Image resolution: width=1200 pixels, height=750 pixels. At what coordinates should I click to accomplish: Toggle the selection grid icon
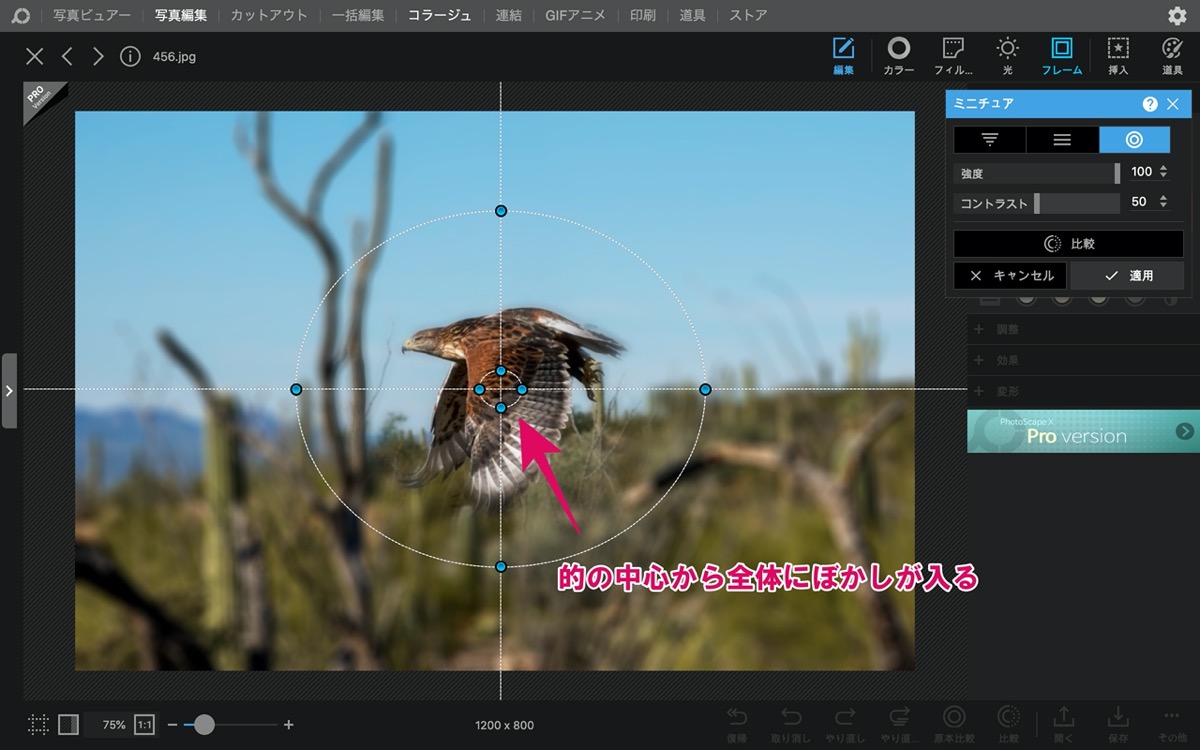tap(39, 724)
